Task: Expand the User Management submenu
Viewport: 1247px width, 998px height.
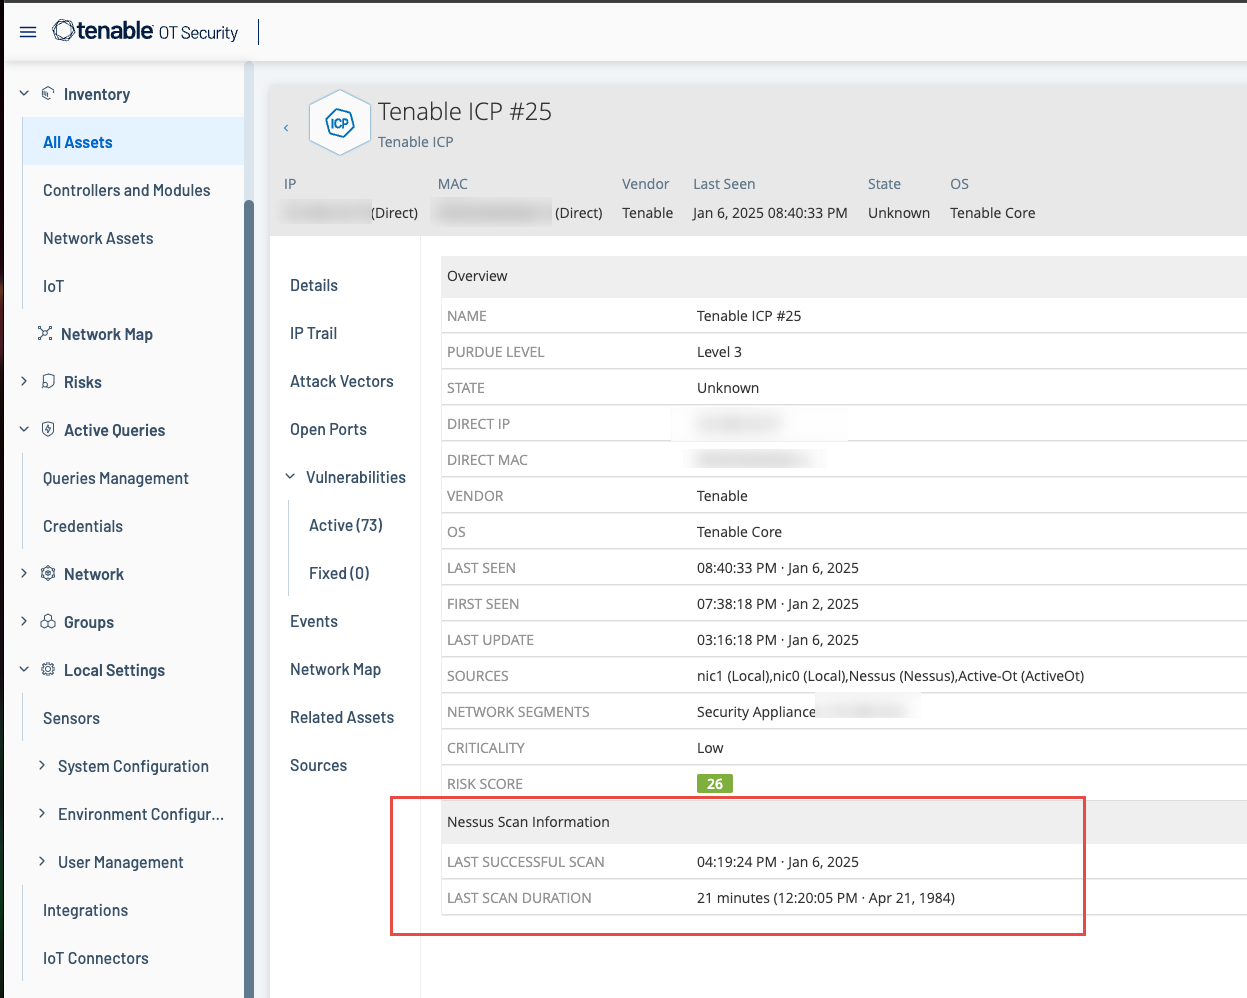Action: tap(42, 862)
